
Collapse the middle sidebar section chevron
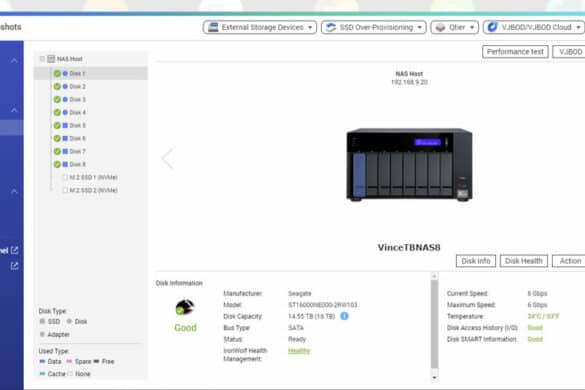14,110
